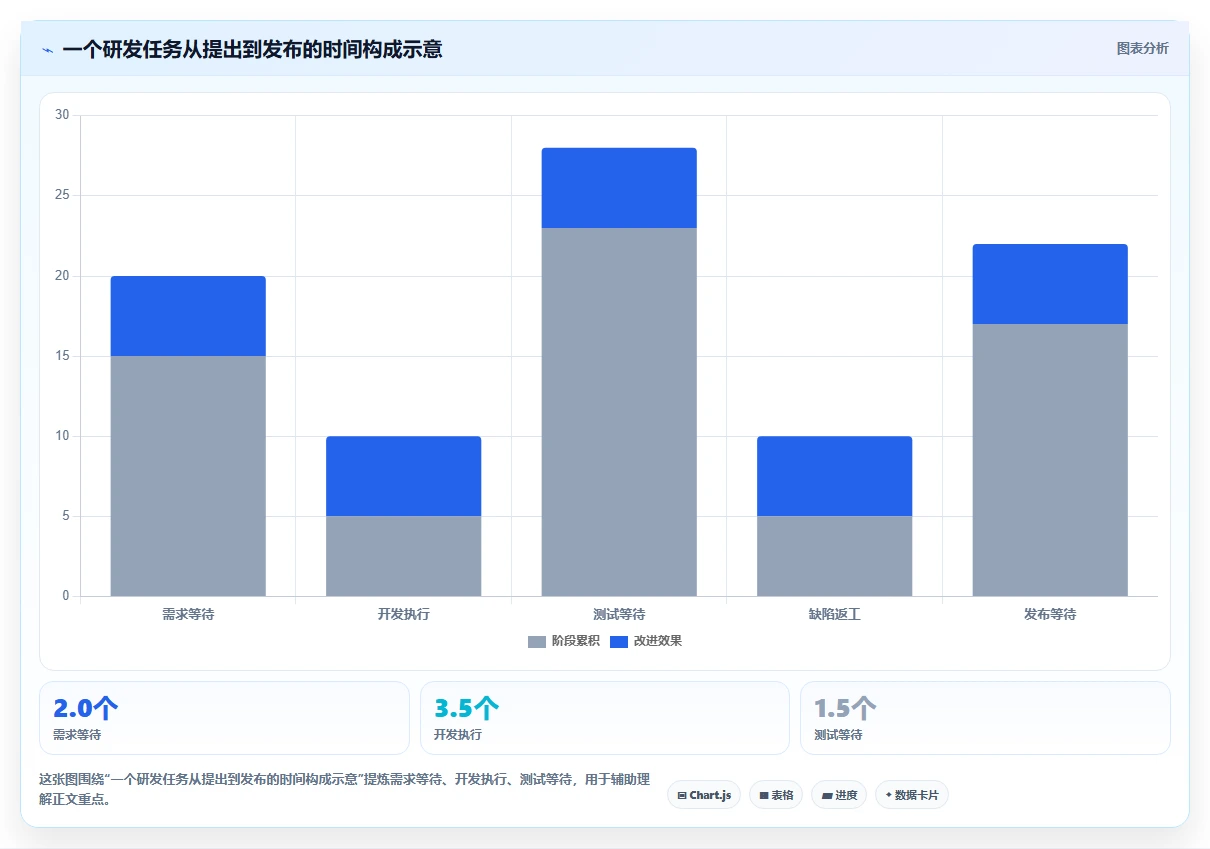Click the blue bar segment for 缺陷返工
The height and width of the screenshot is (849, 1210).
(x=834, y=476)
